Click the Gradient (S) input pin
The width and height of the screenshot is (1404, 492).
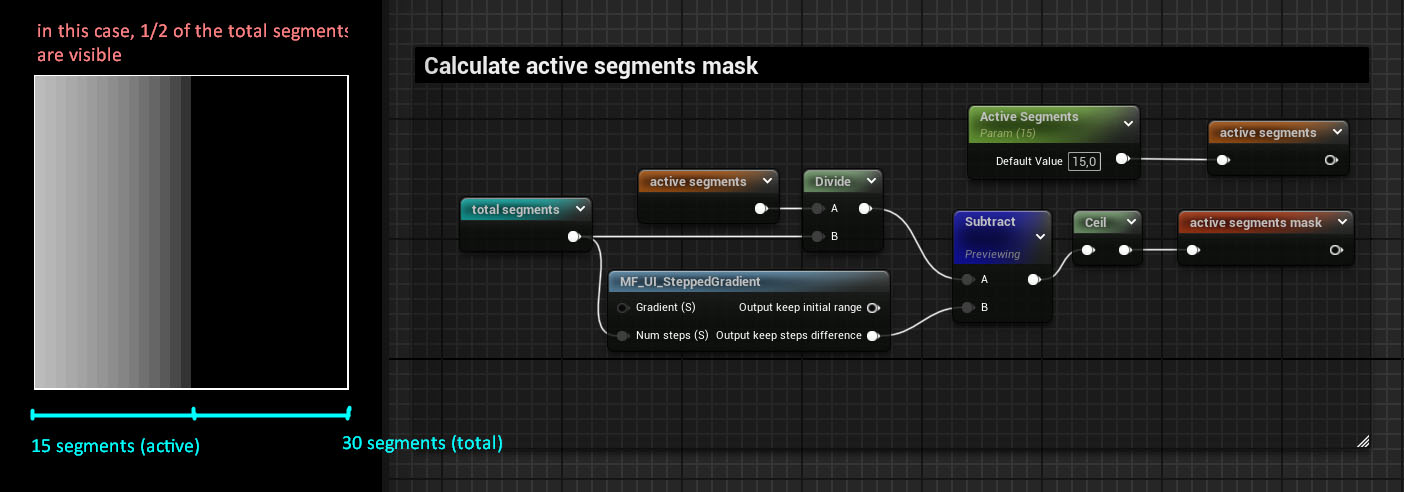click(623, 307)
